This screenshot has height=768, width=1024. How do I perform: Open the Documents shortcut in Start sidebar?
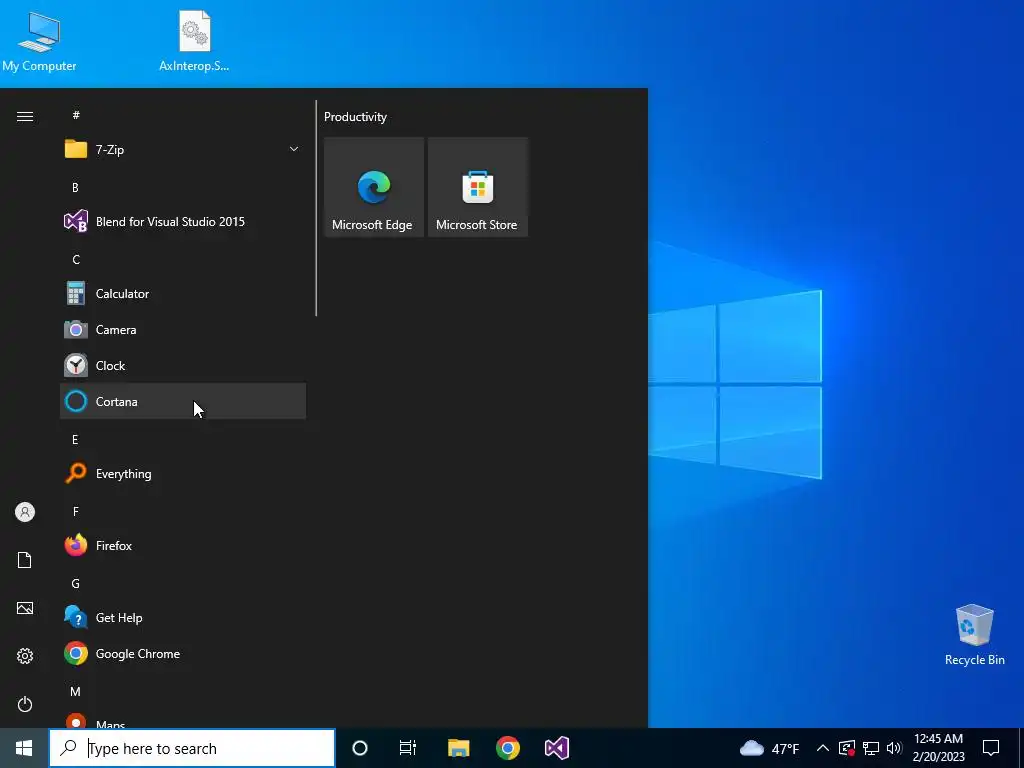25,560
